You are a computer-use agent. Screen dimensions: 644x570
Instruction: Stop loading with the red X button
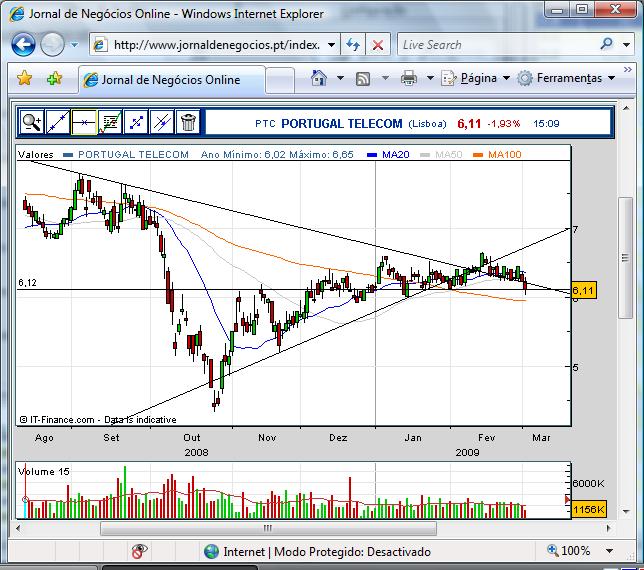[x=378, y=44]
